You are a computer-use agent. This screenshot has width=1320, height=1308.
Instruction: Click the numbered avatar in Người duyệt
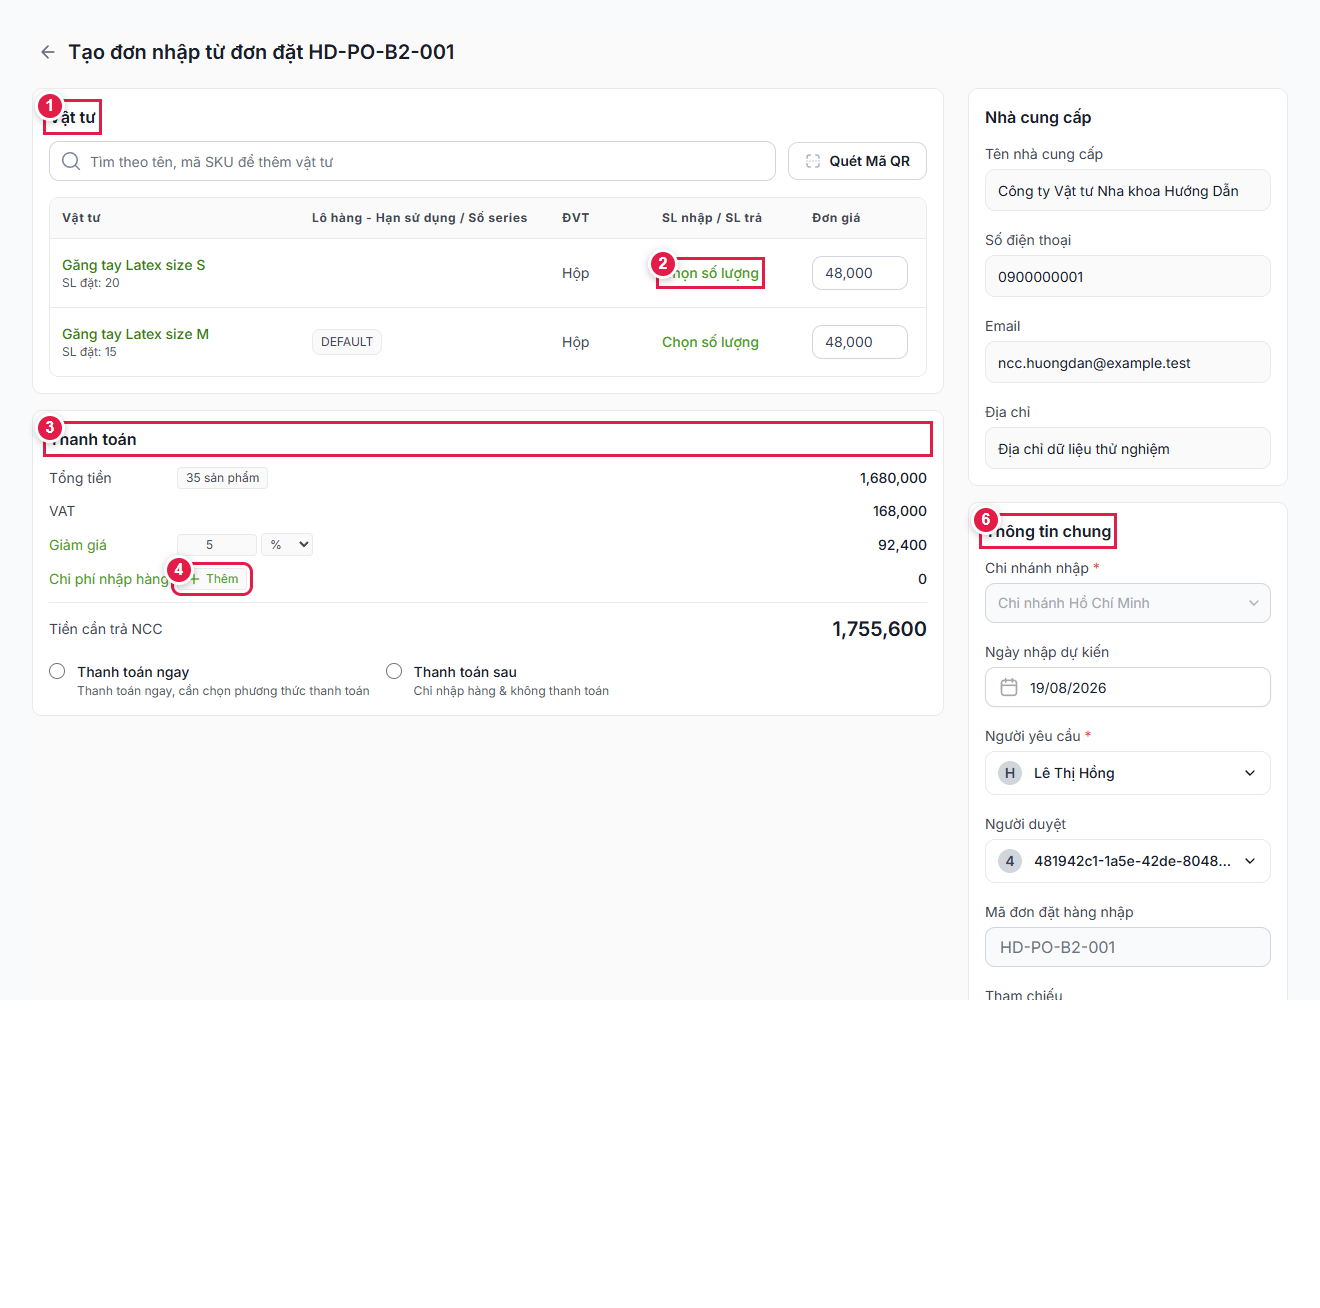(x=1010, y=861)
